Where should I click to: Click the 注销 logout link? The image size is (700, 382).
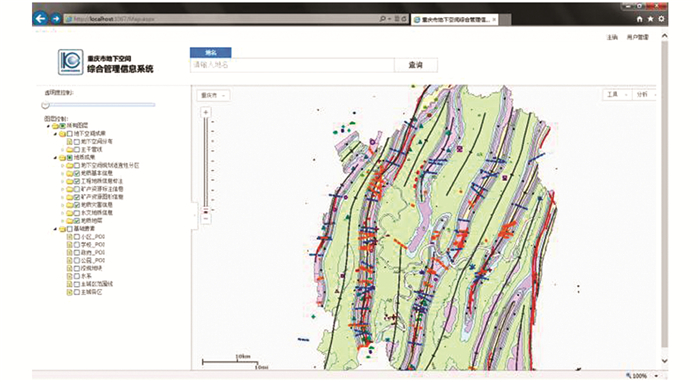[x=612, y=37]
